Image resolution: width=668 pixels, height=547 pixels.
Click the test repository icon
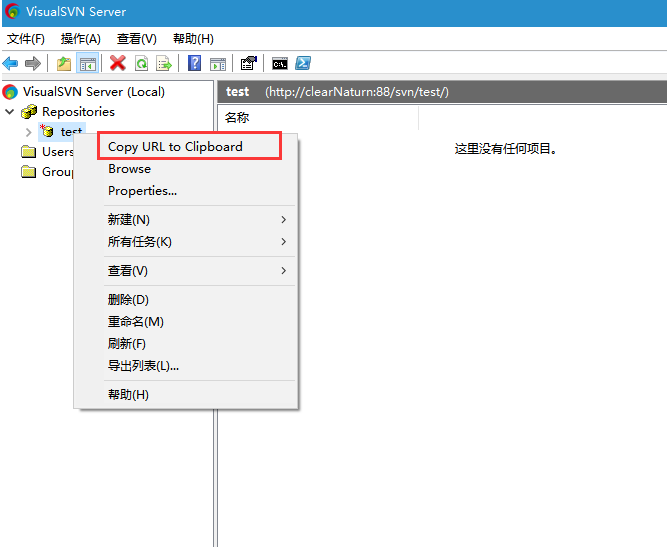coord(47,131)
